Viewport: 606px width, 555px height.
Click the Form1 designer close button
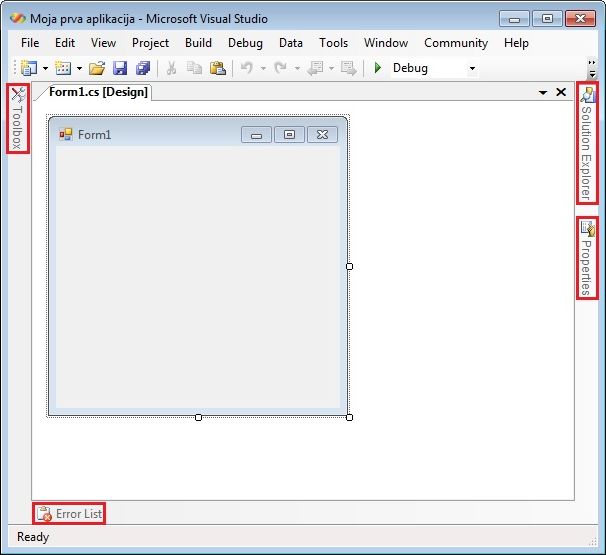click(322, 134)
